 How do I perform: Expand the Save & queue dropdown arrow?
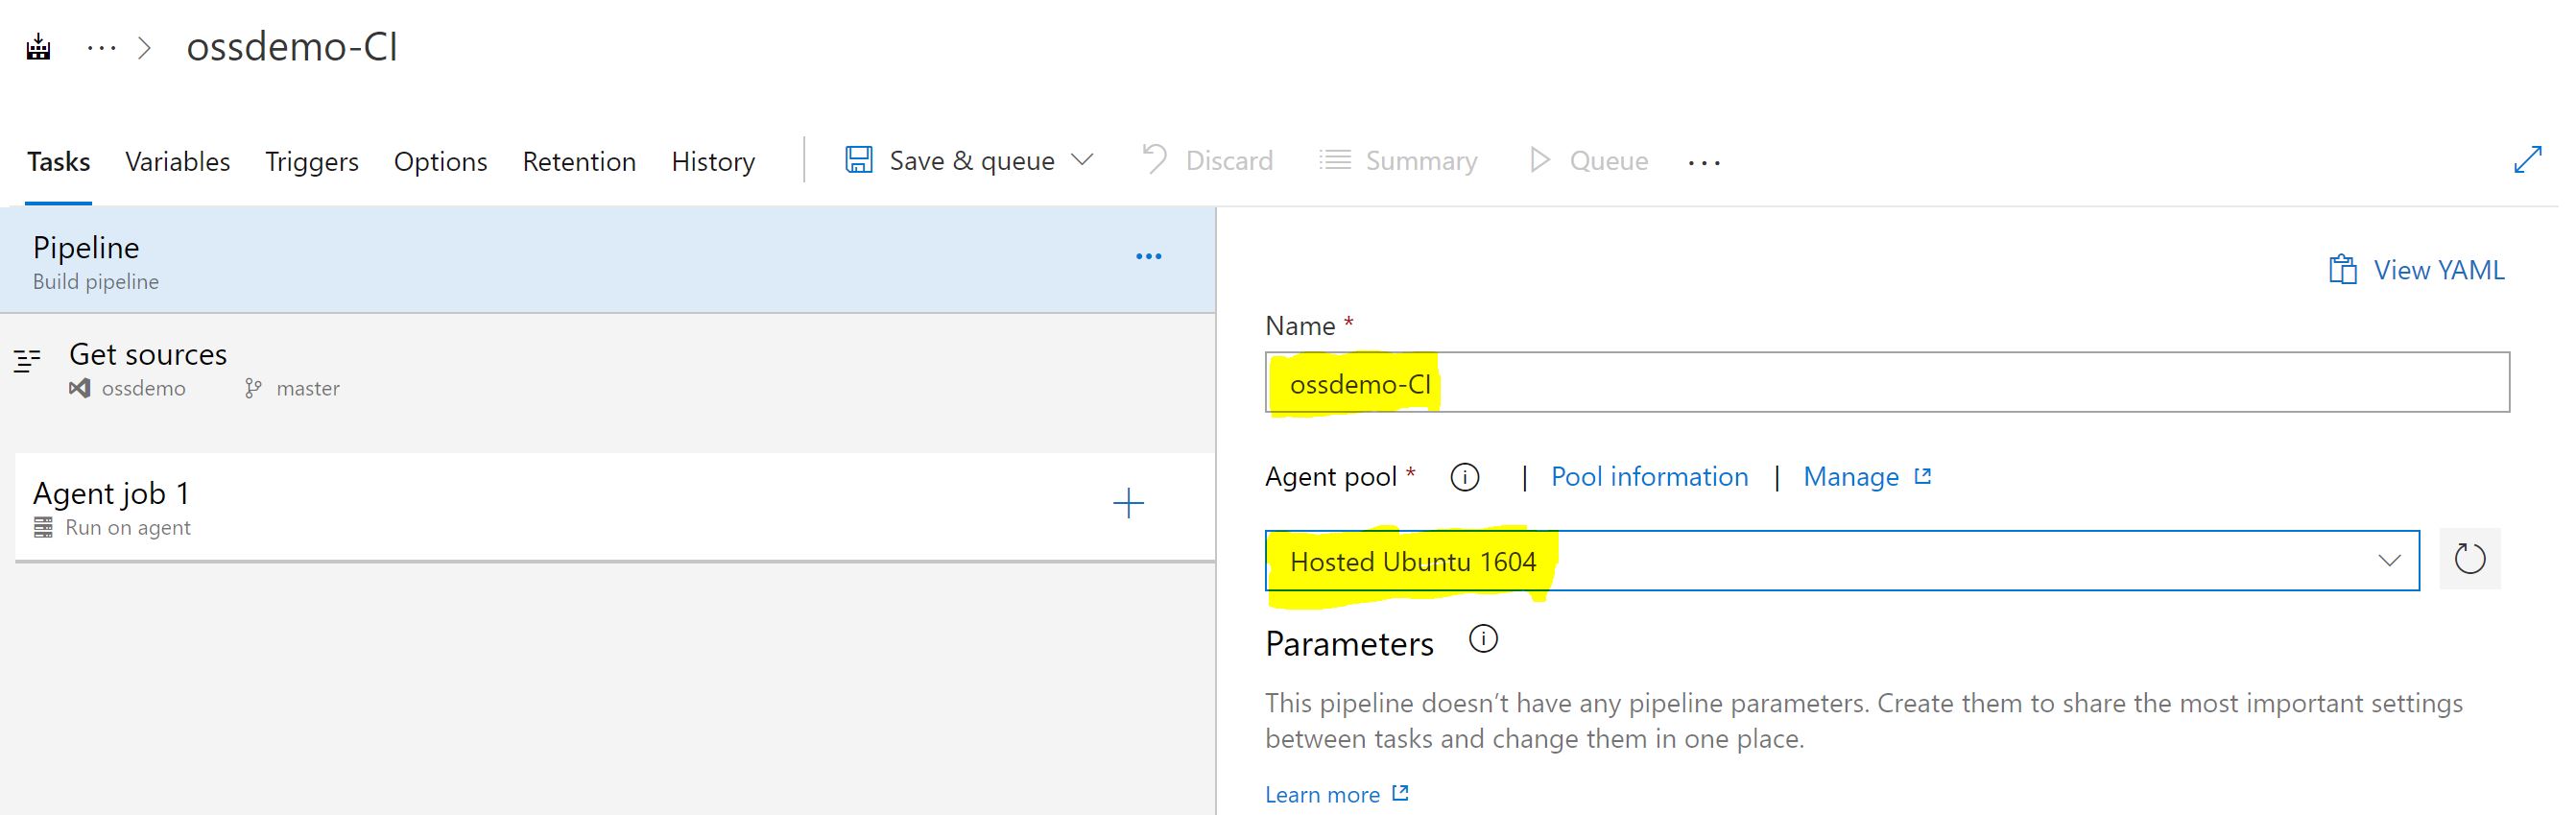point(1082,160)
